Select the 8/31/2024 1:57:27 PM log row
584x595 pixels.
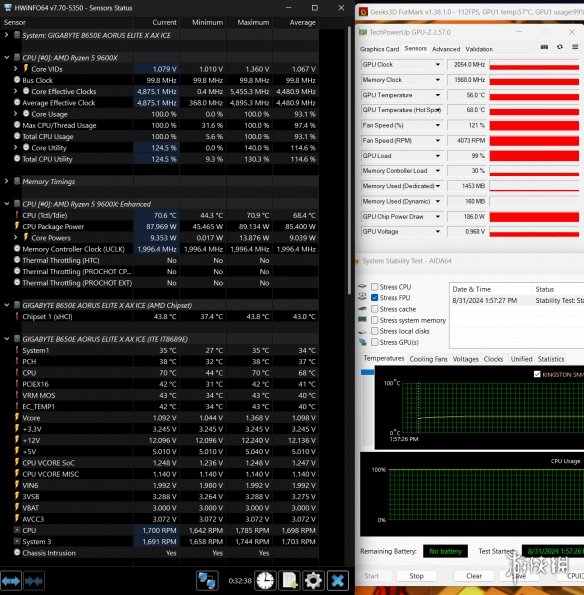(x=516, y=301)
